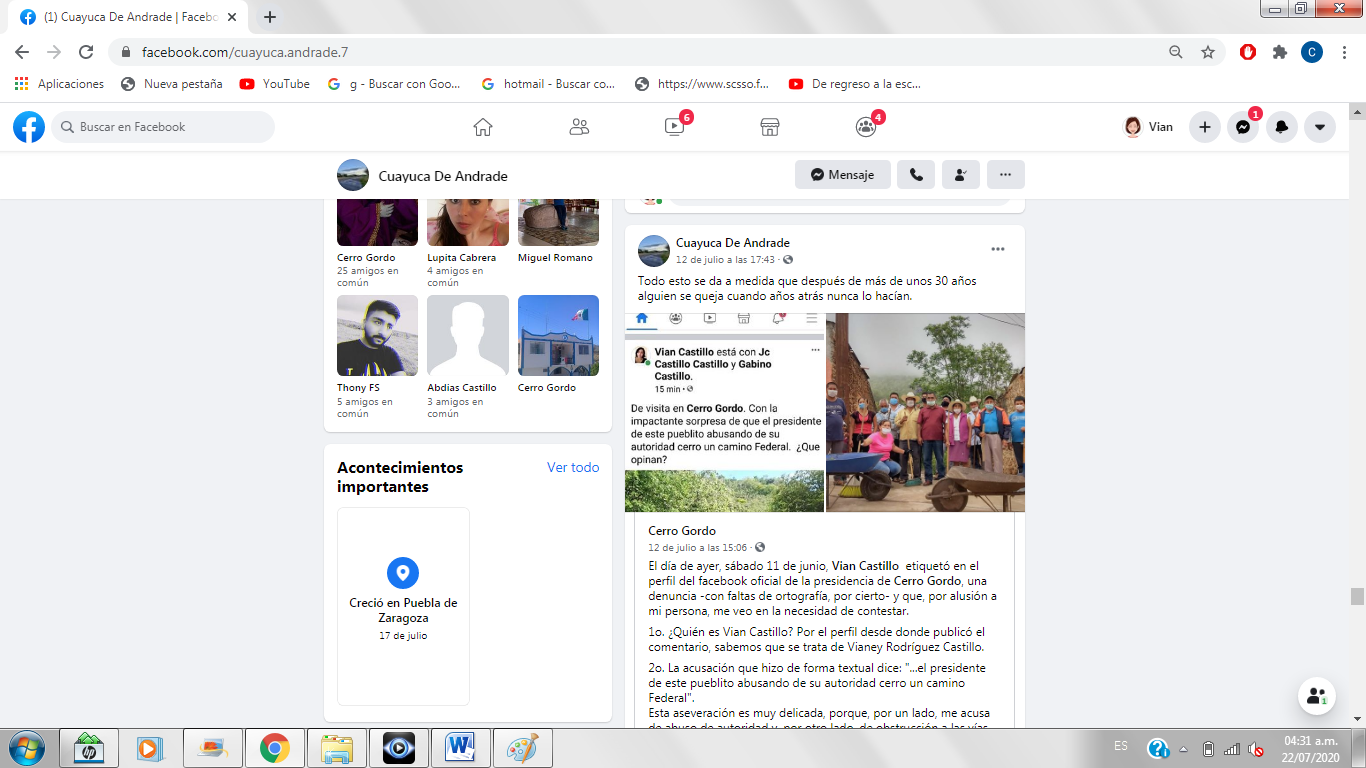This screenshot has height=768, width=1366.
Task: Open the Word taskbar icon
Action: click(x=461, y=748)
